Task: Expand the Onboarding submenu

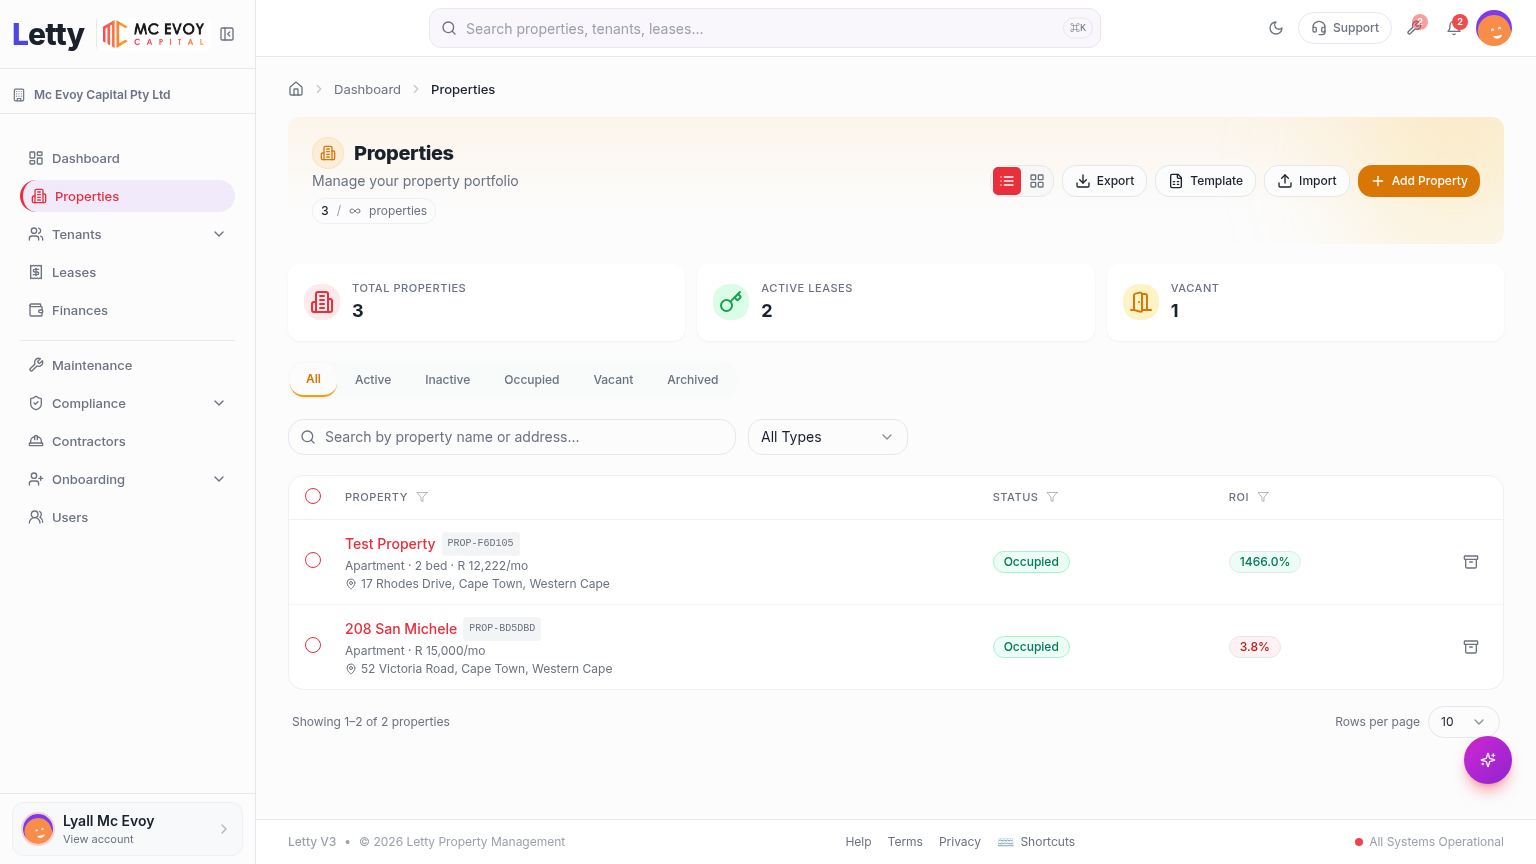Action: click(219, 479)
